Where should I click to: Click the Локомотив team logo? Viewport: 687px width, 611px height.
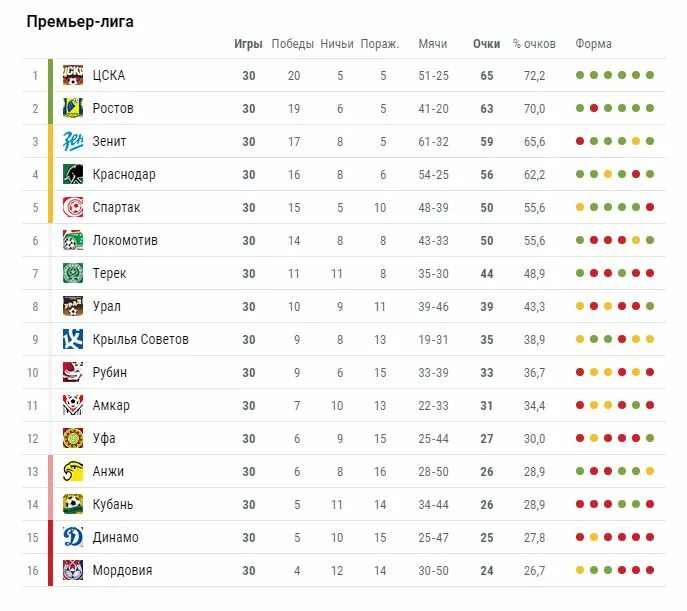73,240
